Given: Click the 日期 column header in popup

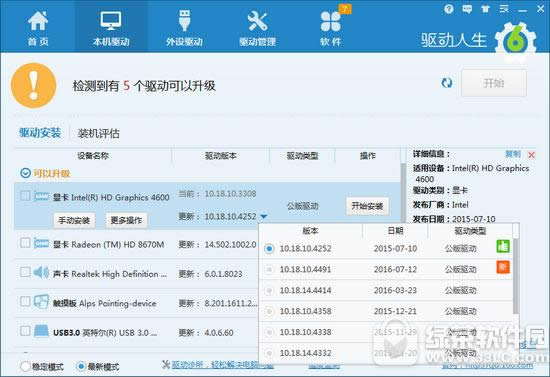Looking at the screenshot, I should [x=395, y=230].
